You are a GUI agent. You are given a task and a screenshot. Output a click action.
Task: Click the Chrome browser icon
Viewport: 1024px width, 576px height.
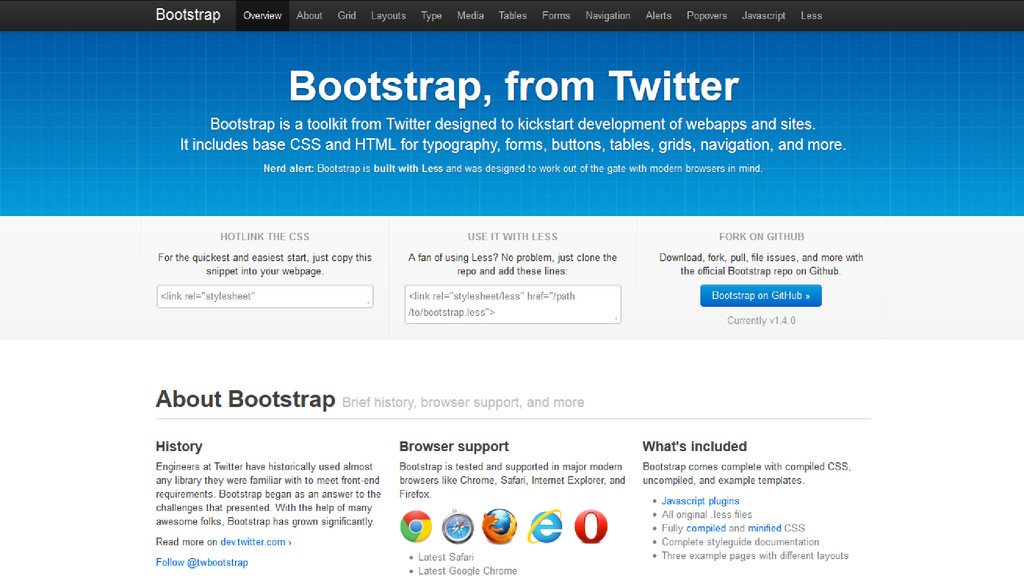(416, 526)
